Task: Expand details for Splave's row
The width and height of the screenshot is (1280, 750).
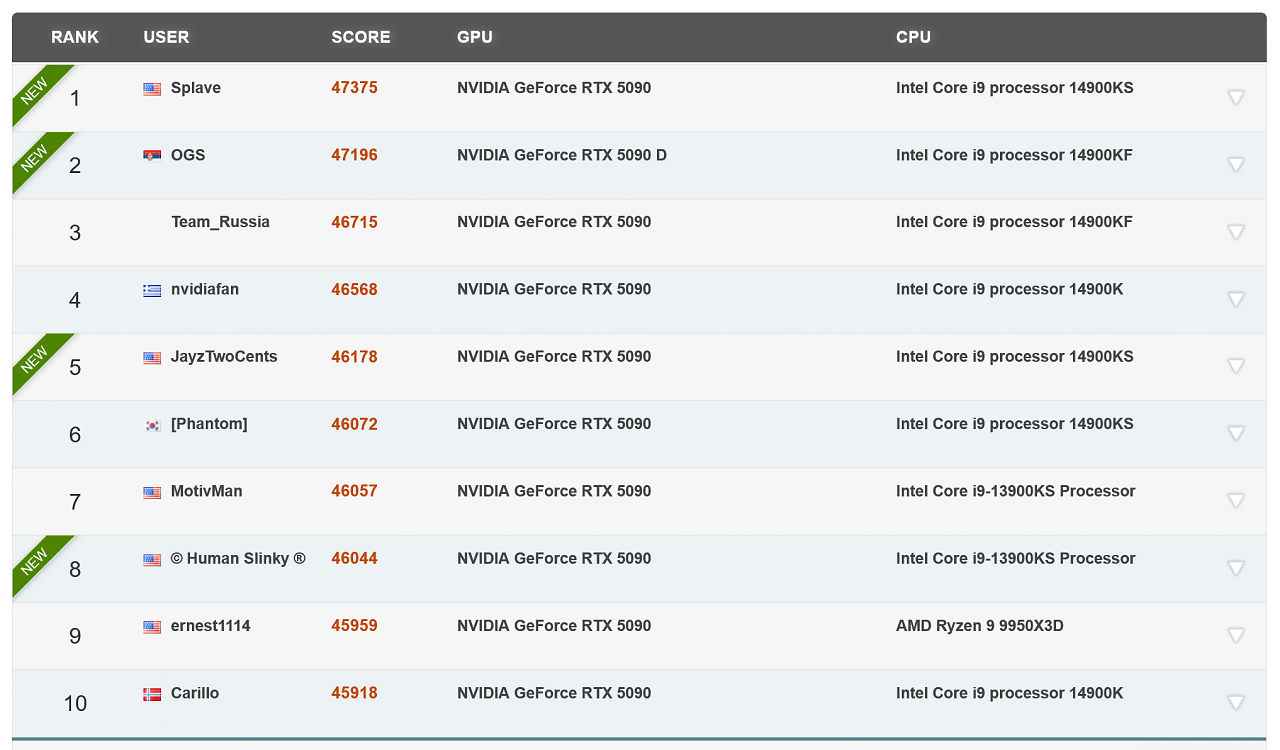Action: [x=1236, y=97]
